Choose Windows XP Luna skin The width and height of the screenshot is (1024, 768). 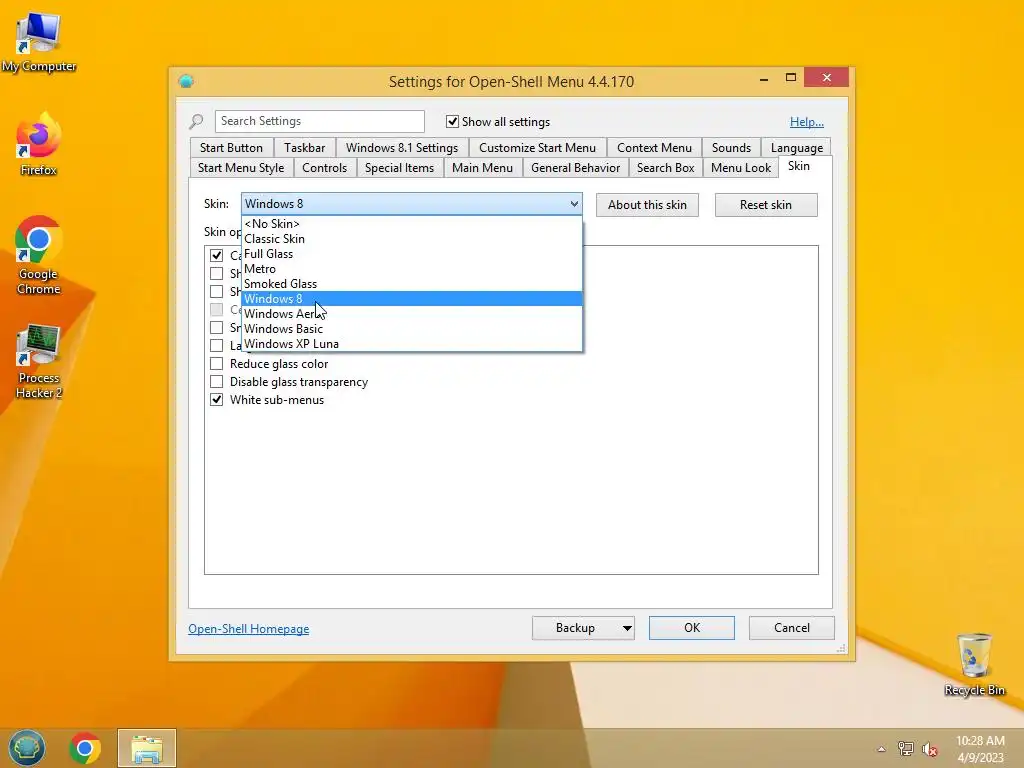tap(411, 344)
